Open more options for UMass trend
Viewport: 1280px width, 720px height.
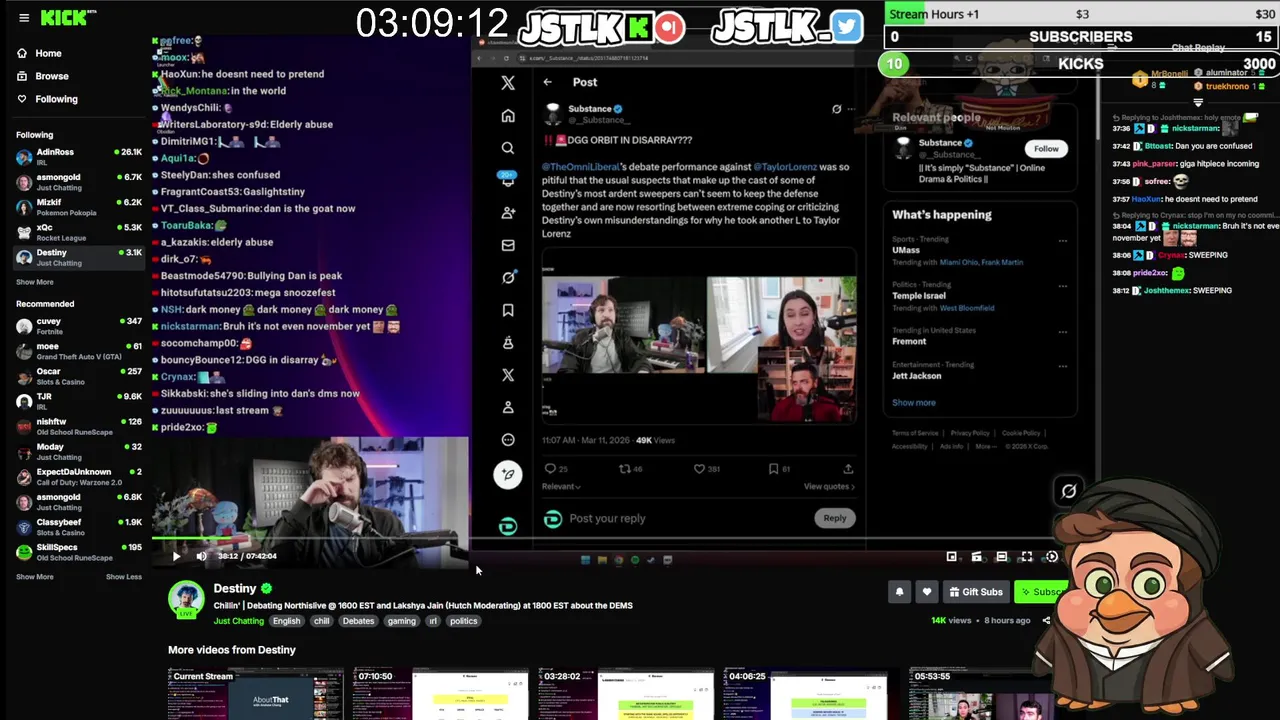(x=1062, y=241)
